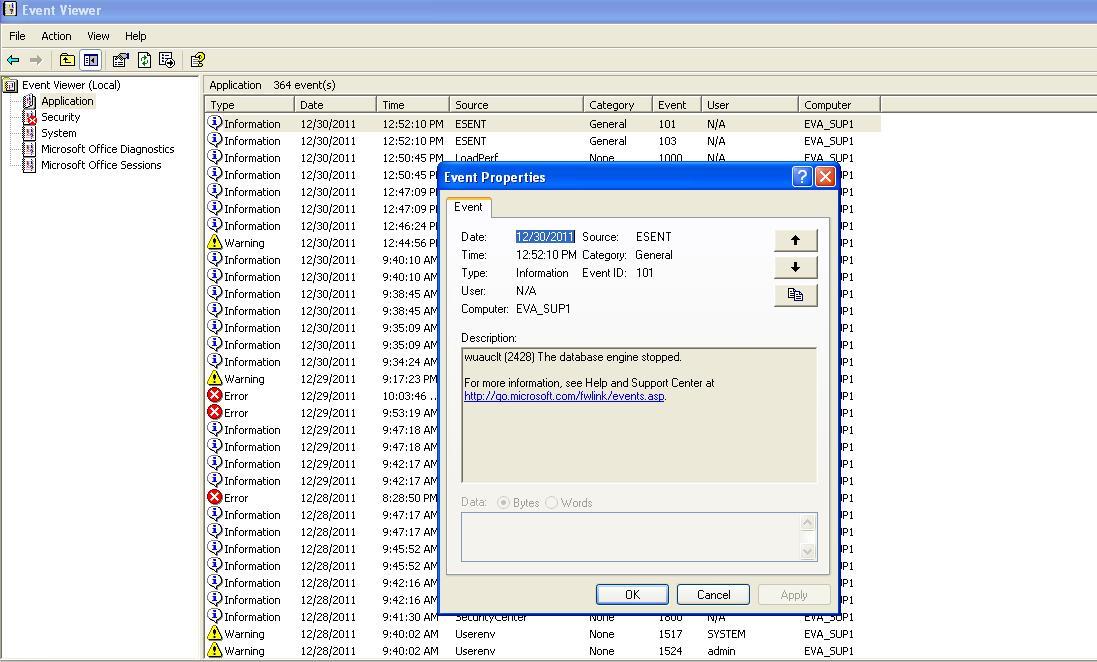The image size is (1097, 662).
Task: Click the previous event up-arrow button
Action: point(795,240)
